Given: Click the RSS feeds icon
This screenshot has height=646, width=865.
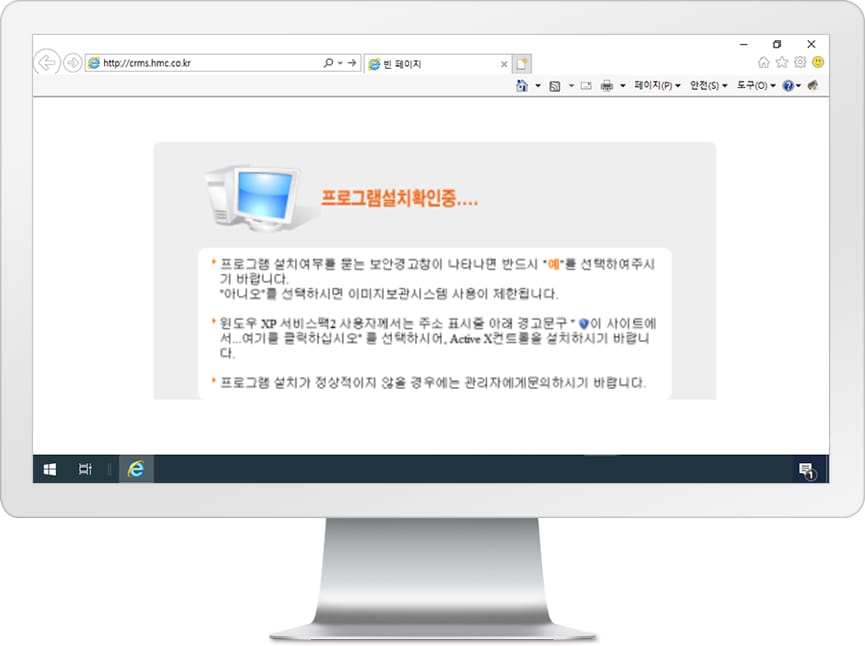Looking at the screenshot, I should pyautogui.click(x=555, y=86).
